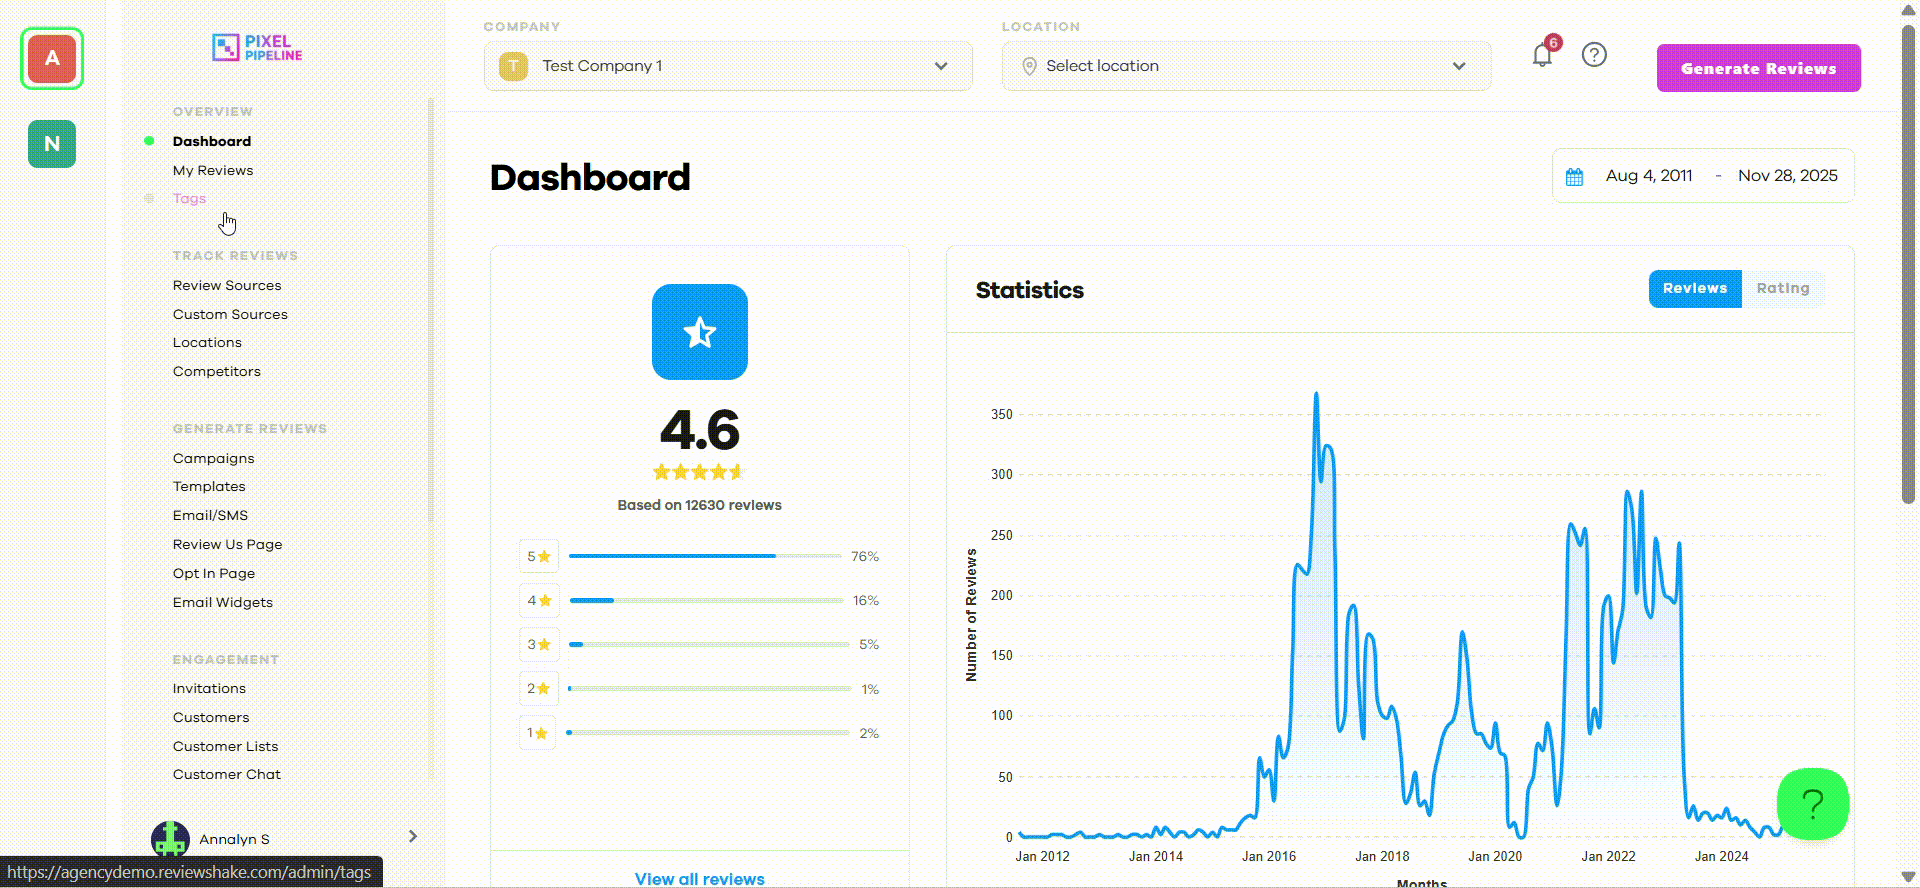
Task: Select the Reviews statistics toggle
Action: [1695, 288]
